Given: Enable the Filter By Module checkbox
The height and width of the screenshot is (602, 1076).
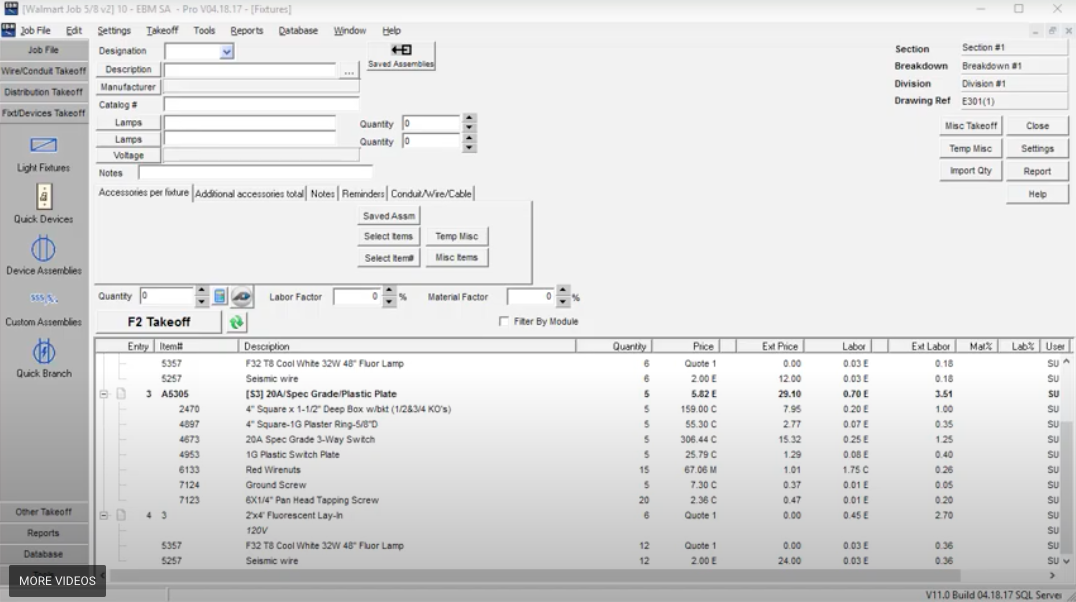Looking at the screenshot, I should pyautogui.click(x=505, y=320).
